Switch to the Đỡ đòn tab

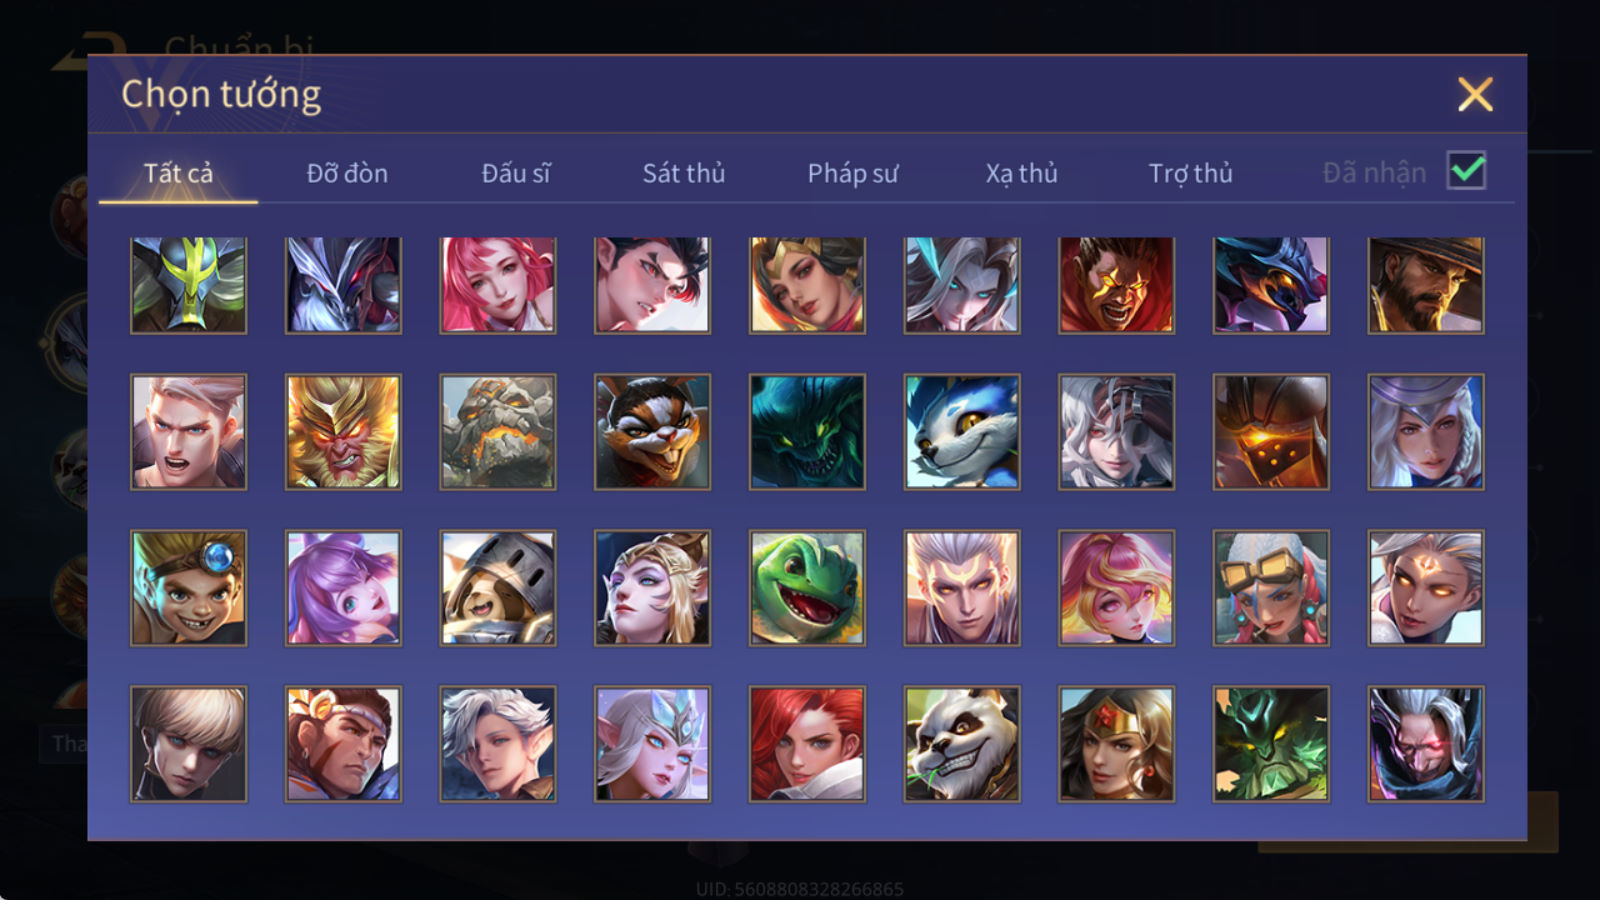click(x=347, y=173)
